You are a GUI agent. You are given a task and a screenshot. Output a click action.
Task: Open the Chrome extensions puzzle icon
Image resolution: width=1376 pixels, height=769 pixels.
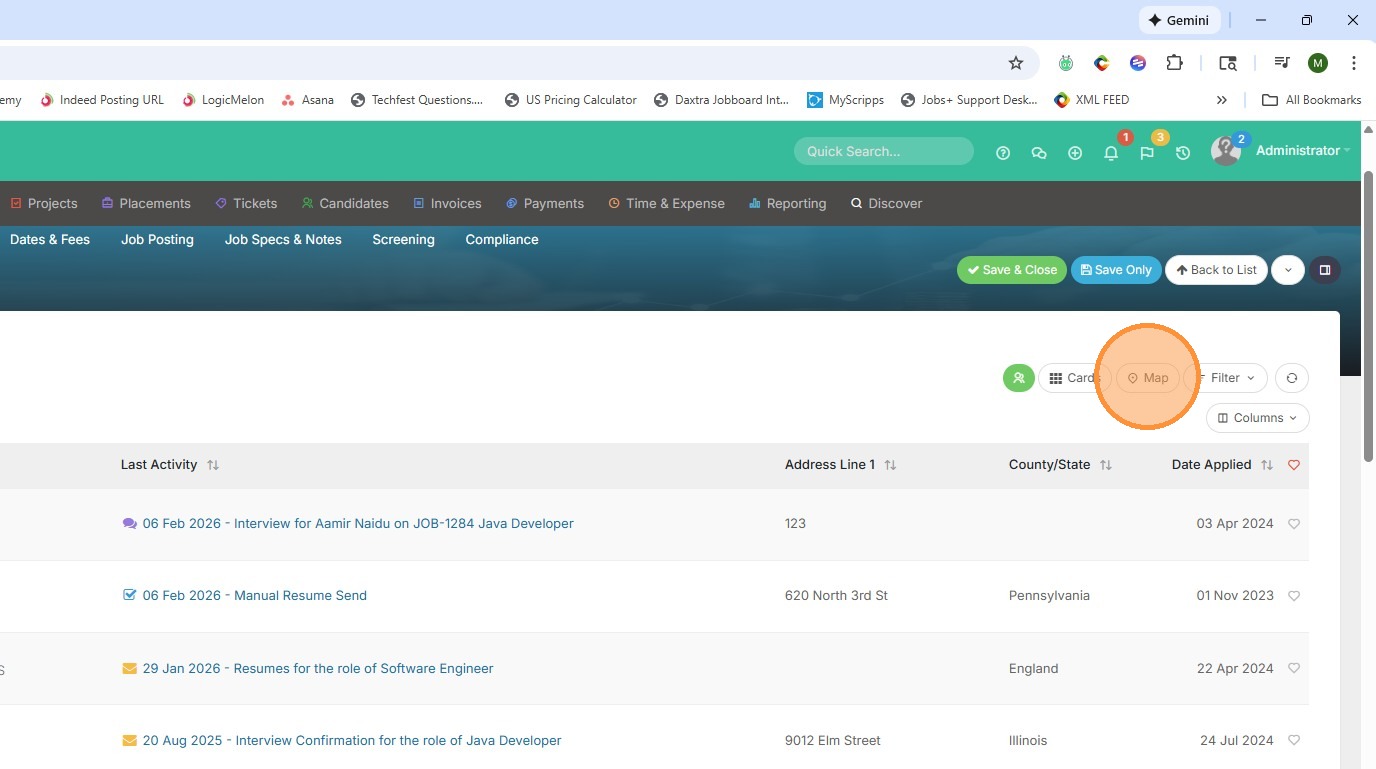pos(1175,63)
